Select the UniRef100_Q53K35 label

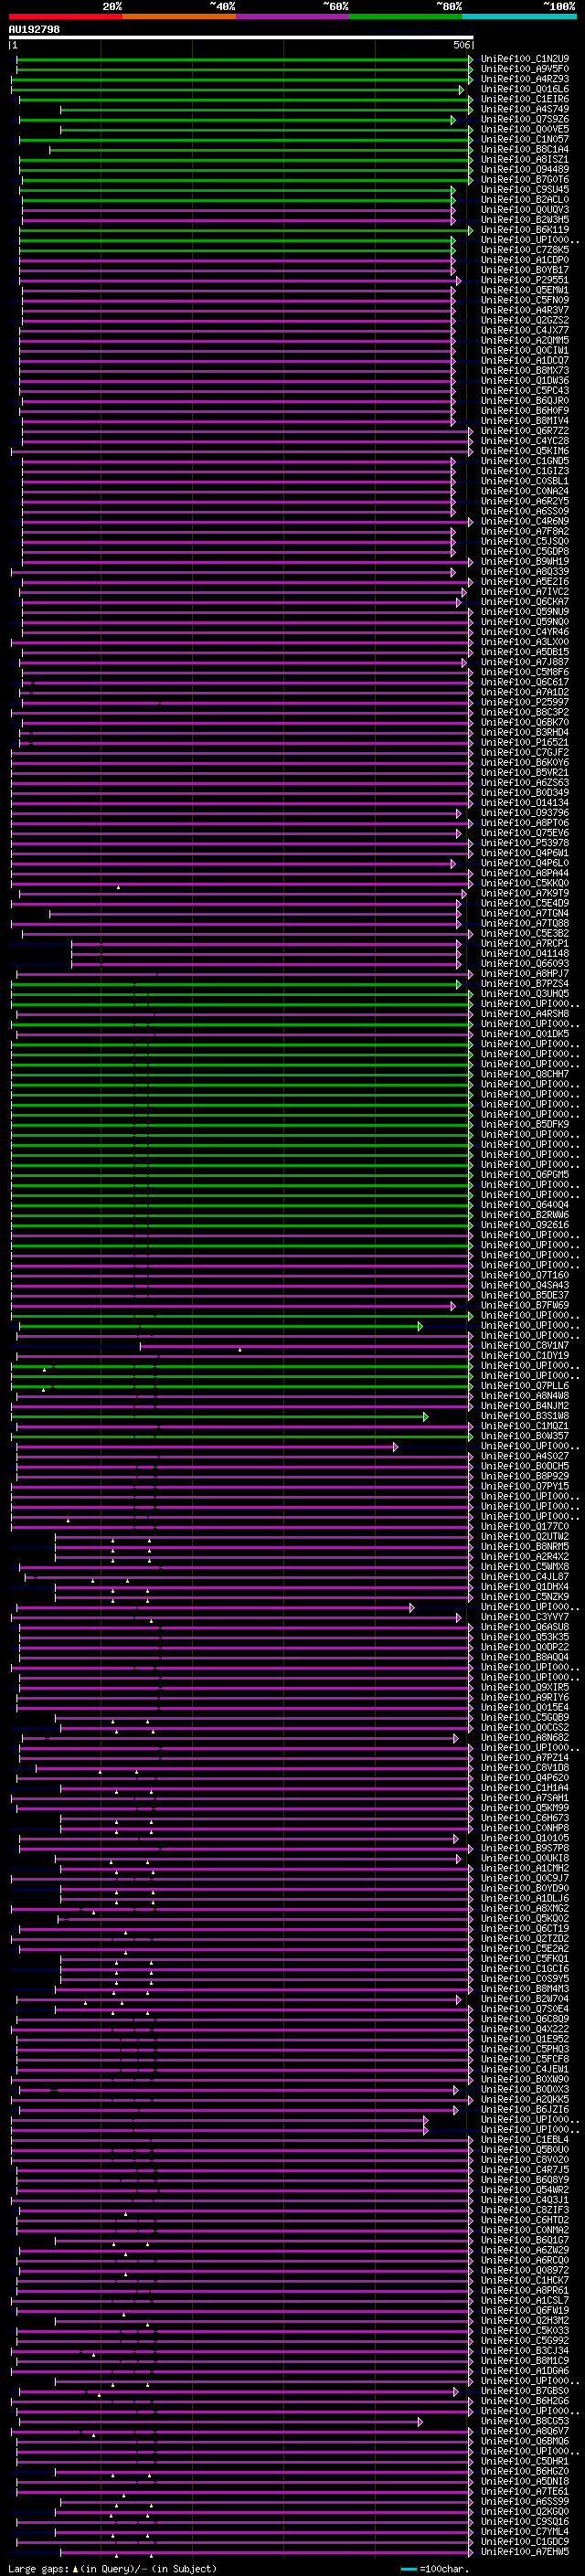pyautogui.click(x=525, y=1637)
